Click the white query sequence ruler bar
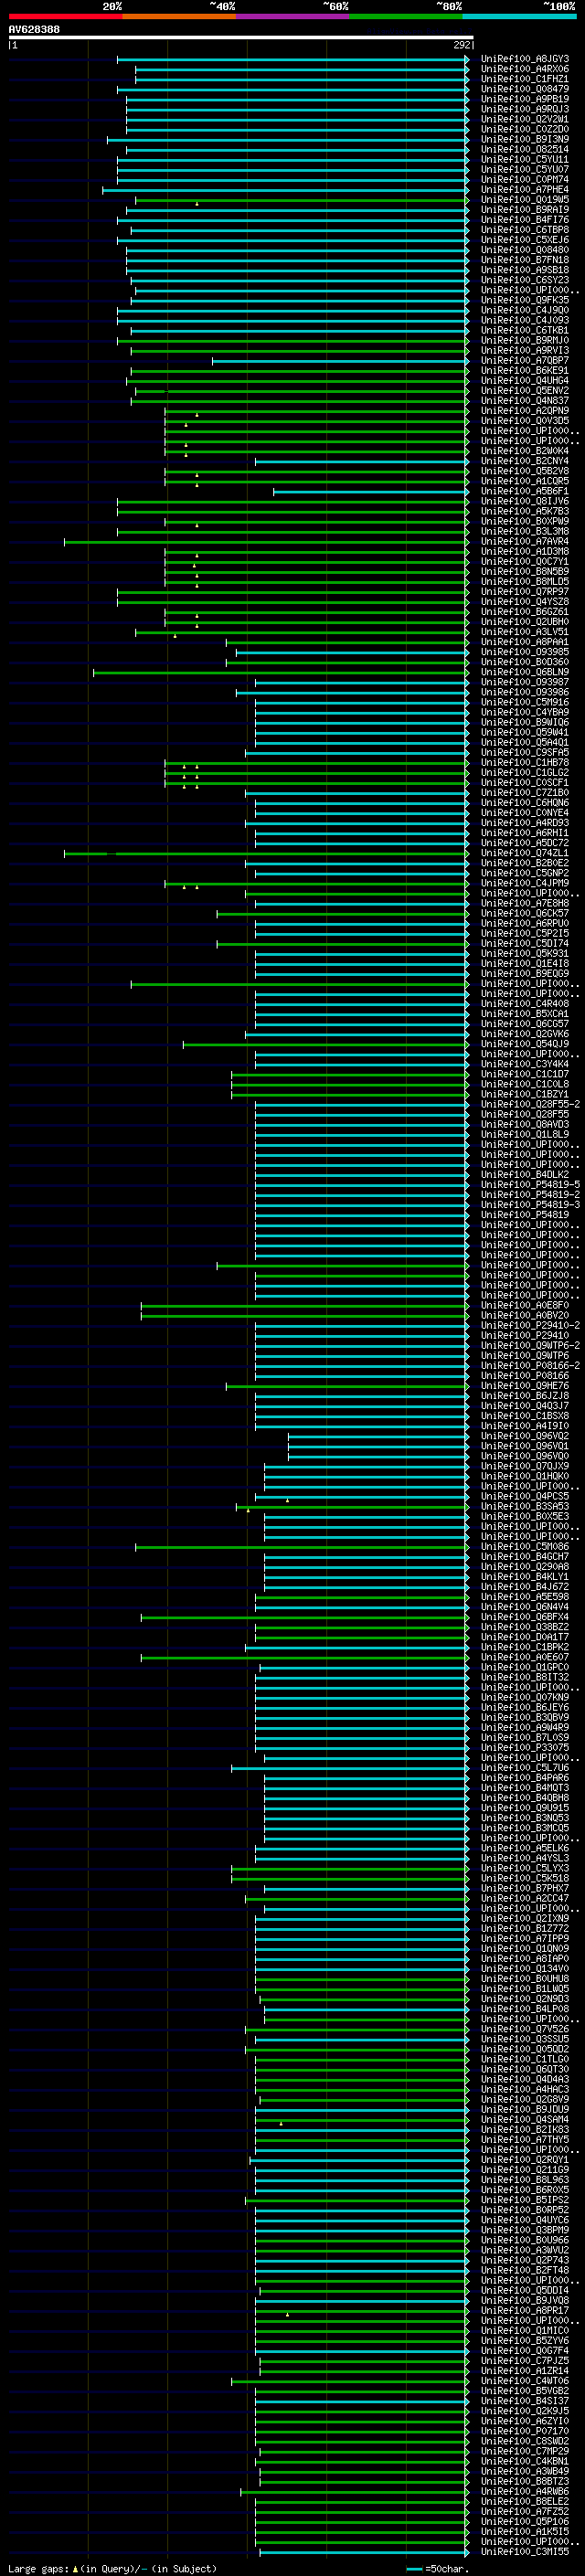This screenshot has width=585, height=2576. (x=241, y=37)
